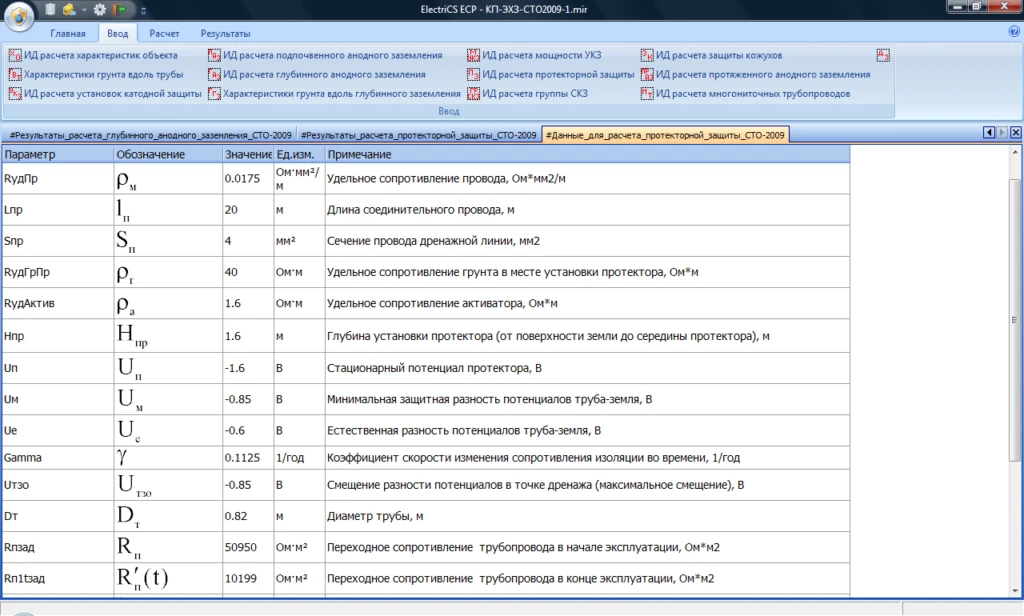Open the Результаты ribbon tab

tap(225, 33)
